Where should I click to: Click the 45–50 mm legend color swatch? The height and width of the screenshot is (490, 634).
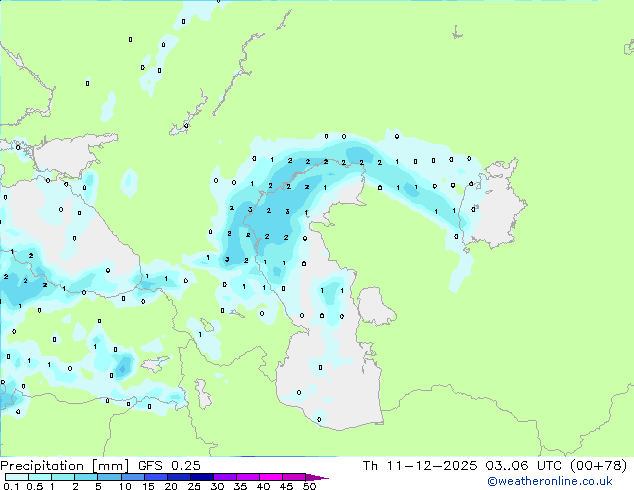click(294, 477)
